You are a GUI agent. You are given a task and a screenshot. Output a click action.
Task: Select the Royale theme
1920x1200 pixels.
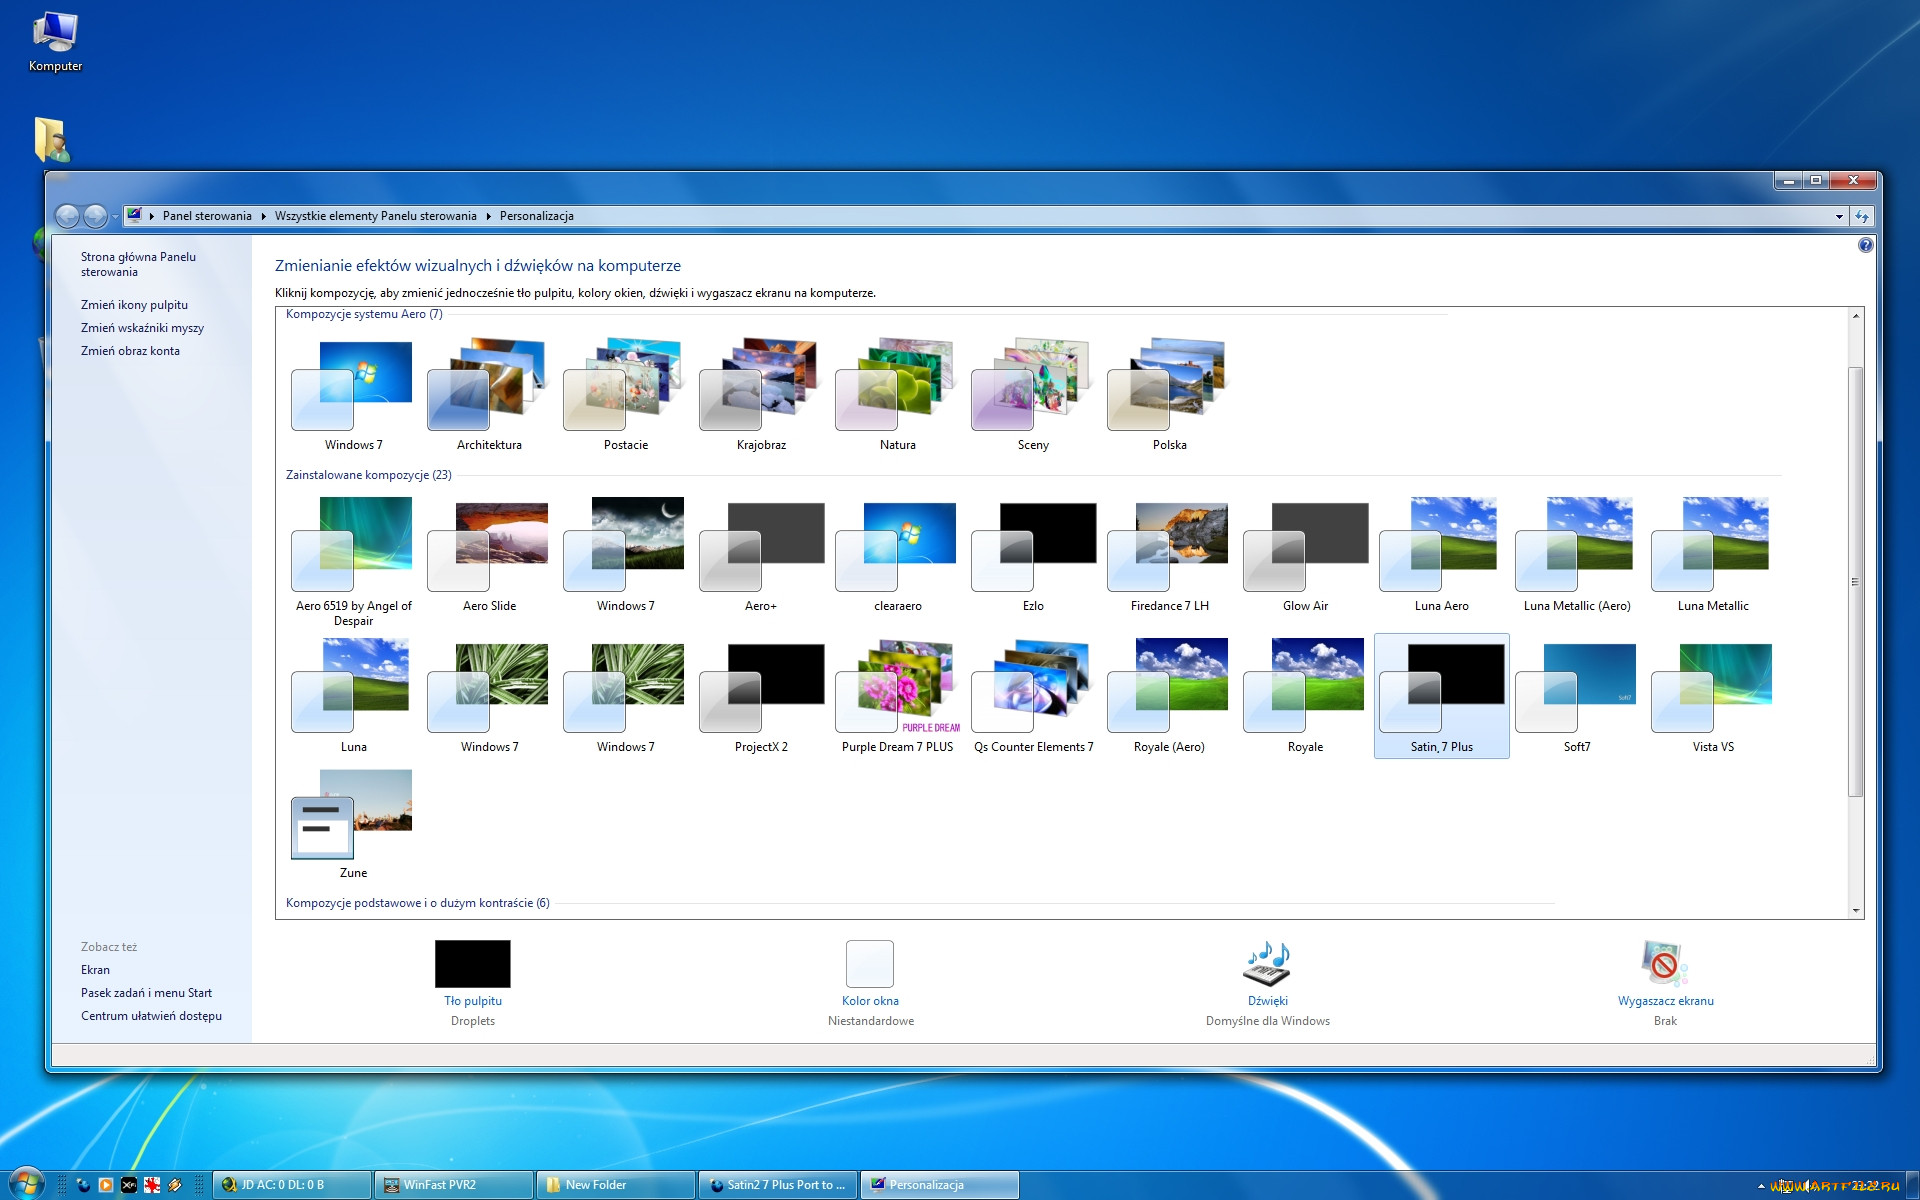pyautogui.click(x=1305, y=696)
